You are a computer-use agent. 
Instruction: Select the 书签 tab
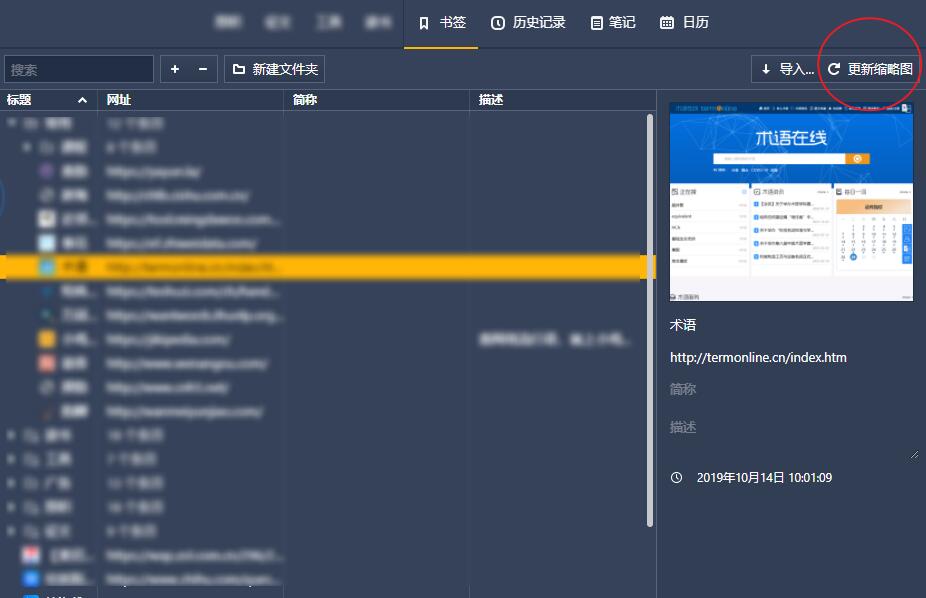tap(442, 22)
